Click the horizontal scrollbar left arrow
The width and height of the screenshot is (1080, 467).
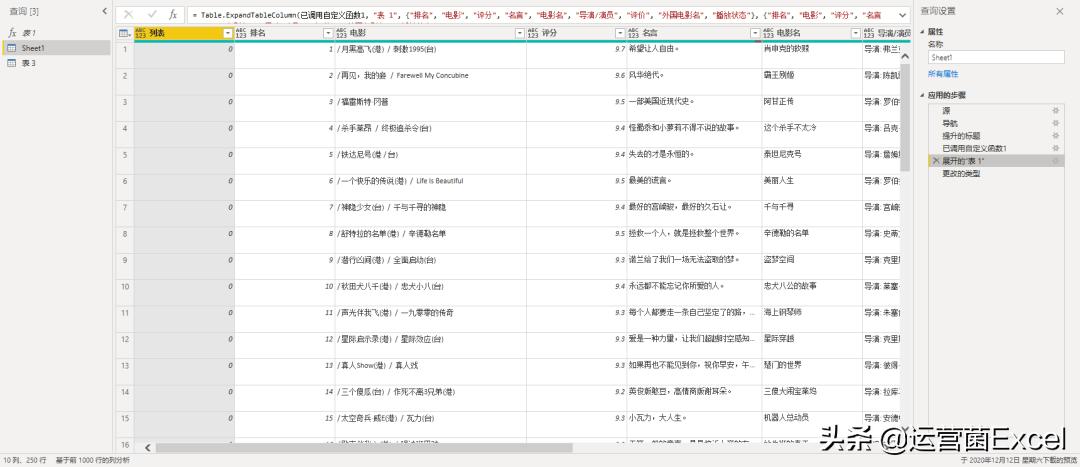pyautogui.click(x=146, y=448)
